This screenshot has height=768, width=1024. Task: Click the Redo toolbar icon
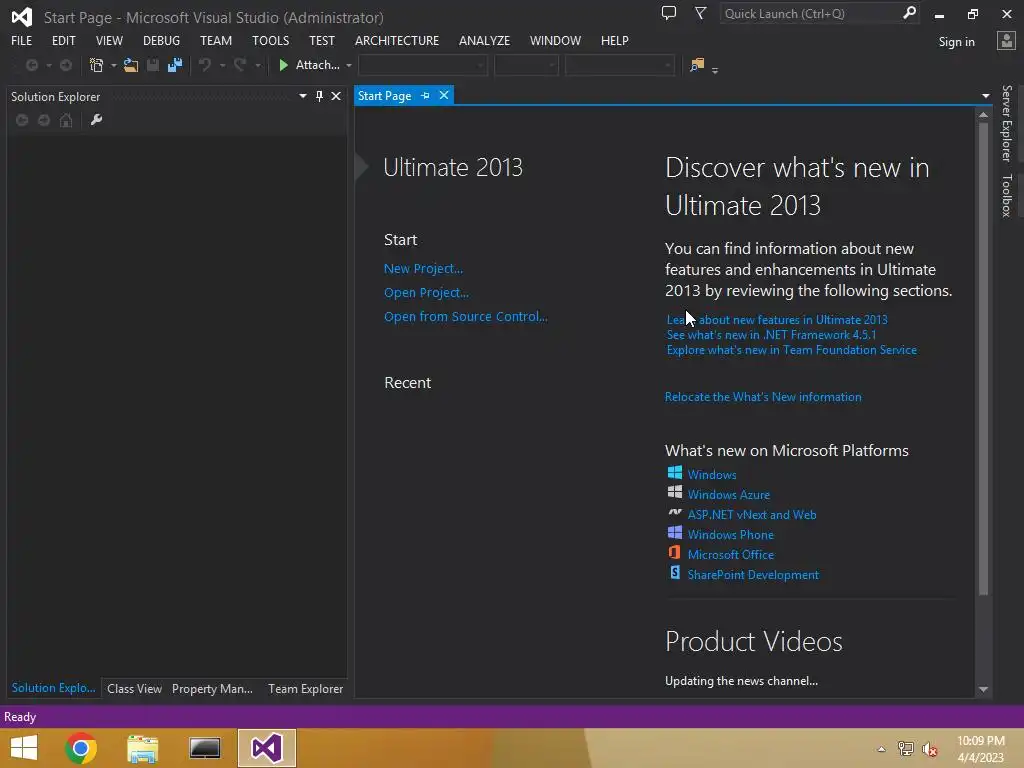[x=240, y=65]
